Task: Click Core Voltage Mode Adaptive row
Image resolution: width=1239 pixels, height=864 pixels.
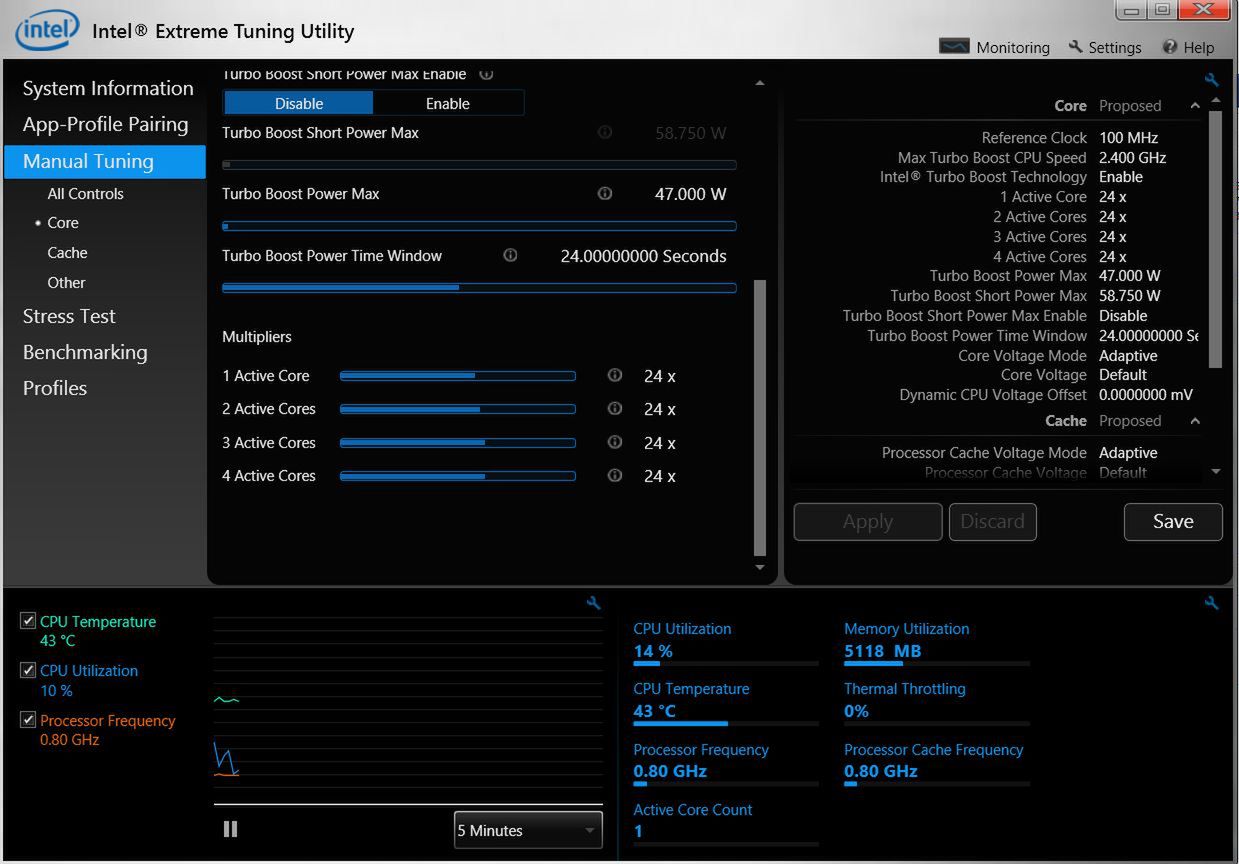Action: point(1058,355)
